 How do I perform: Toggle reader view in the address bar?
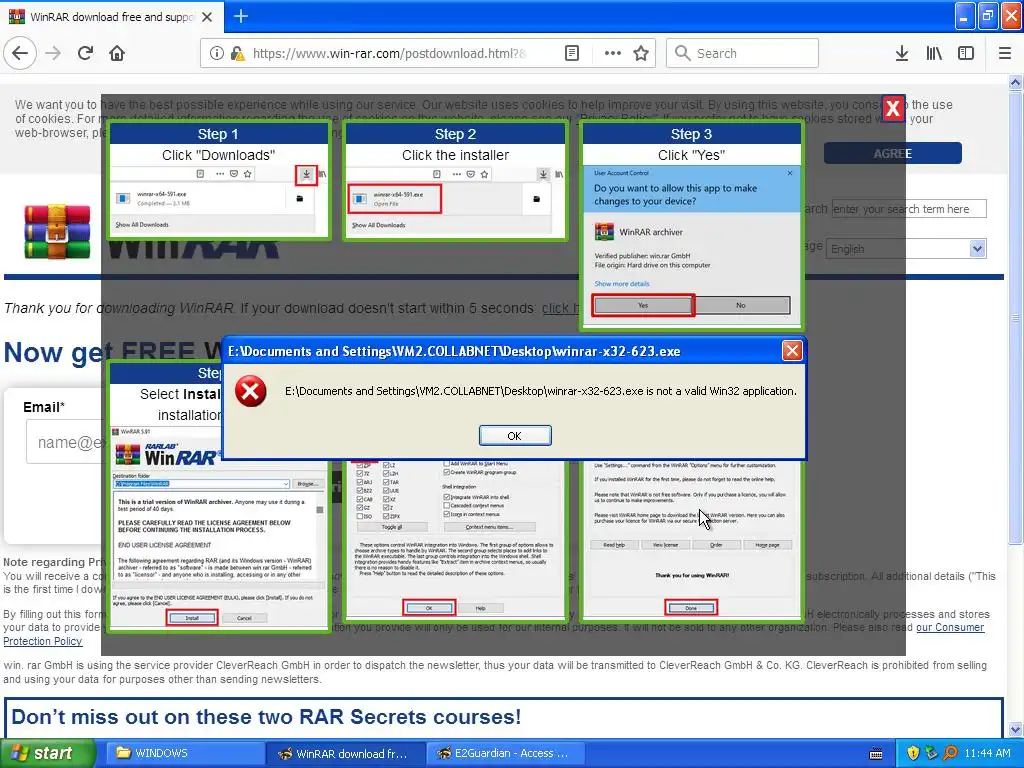tap(571, 54)
